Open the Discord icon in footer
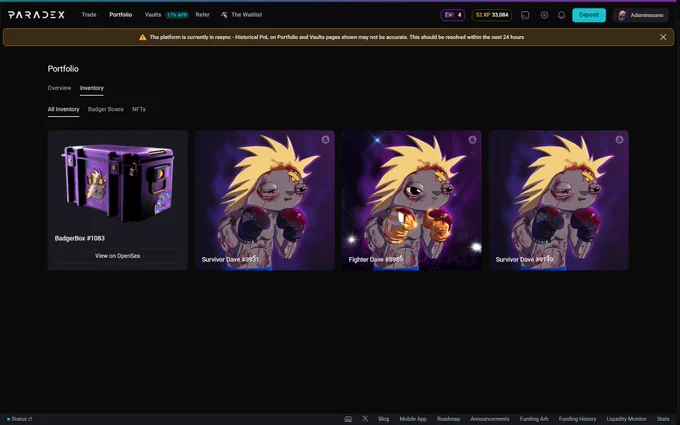The image size is (680, 425). 348,419
